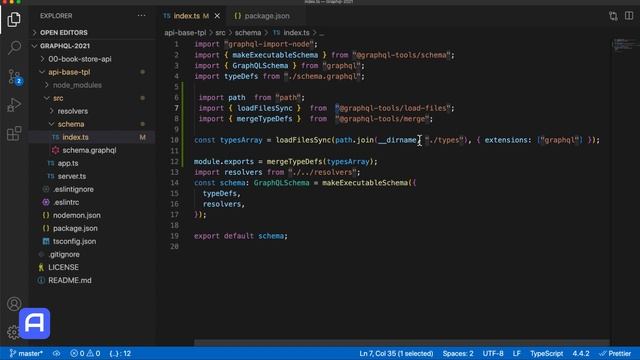Open Run and Debug view
640x360 pixels.
(x=14, y=105)
